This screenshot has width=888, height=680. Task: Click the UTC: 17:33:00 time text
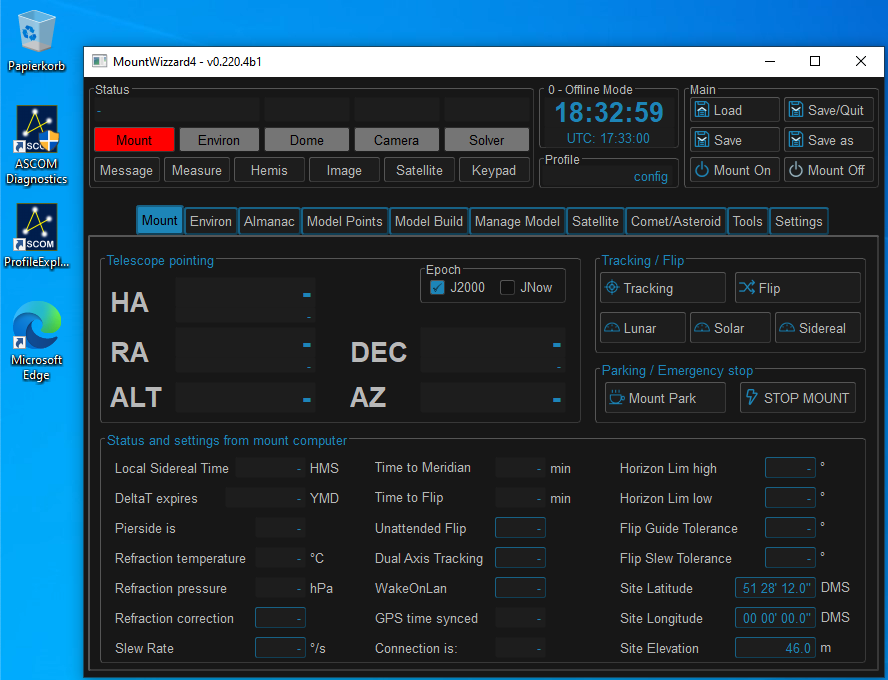(x=608, y=138)
